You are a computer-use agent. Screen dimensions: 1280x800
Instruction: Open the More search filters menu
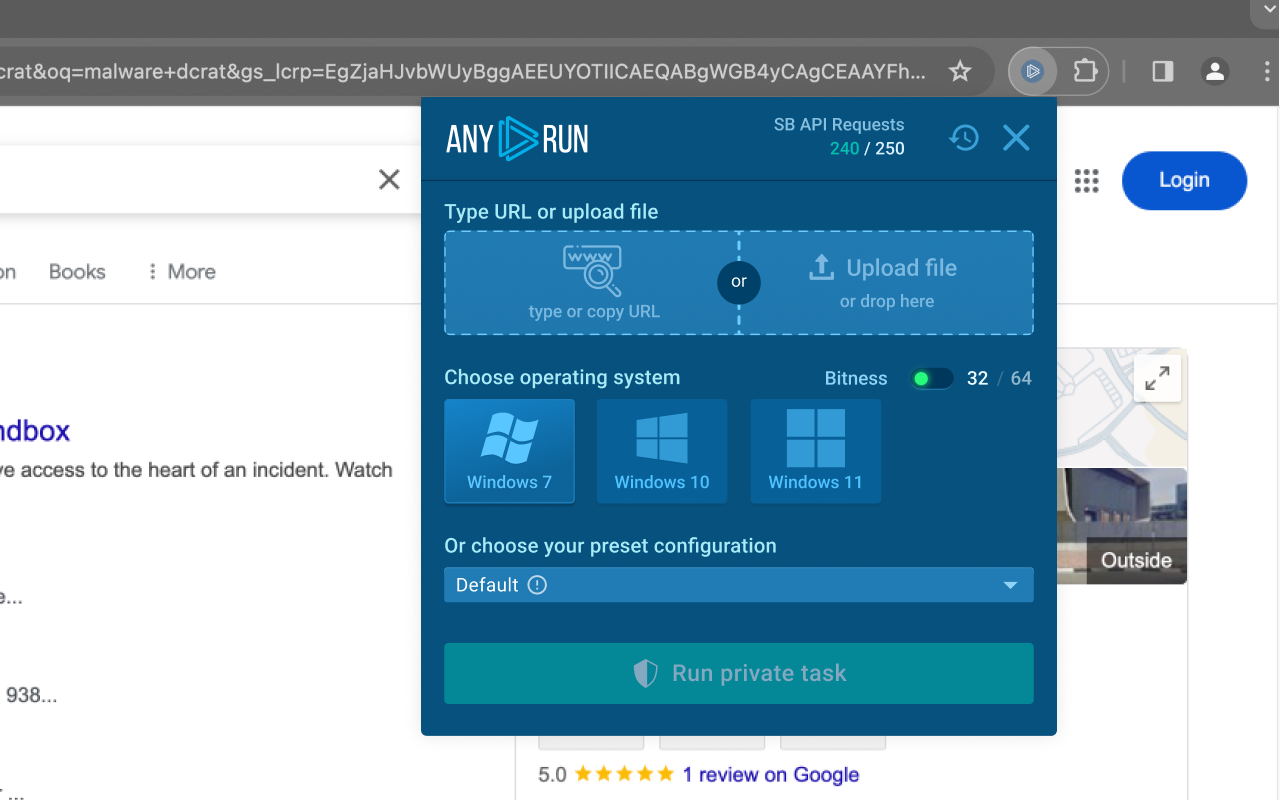click(x=181, y=272)
